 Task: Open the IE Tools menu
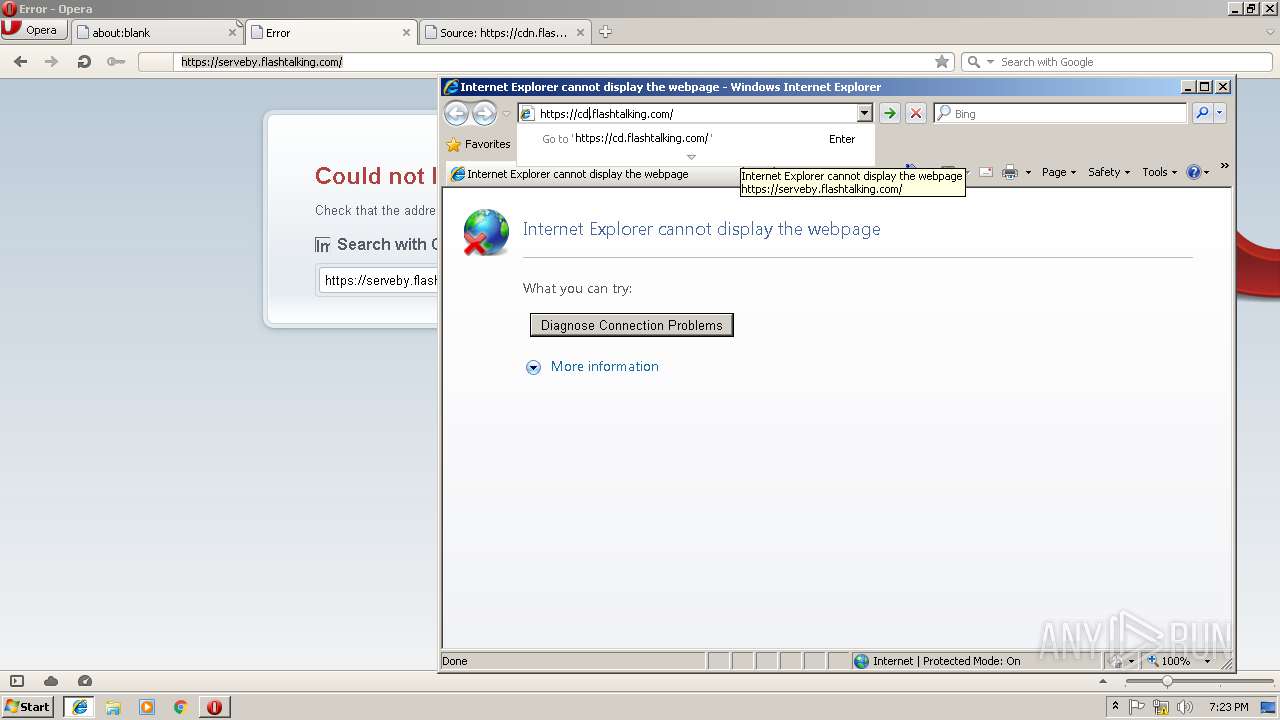click(1160, 172)
